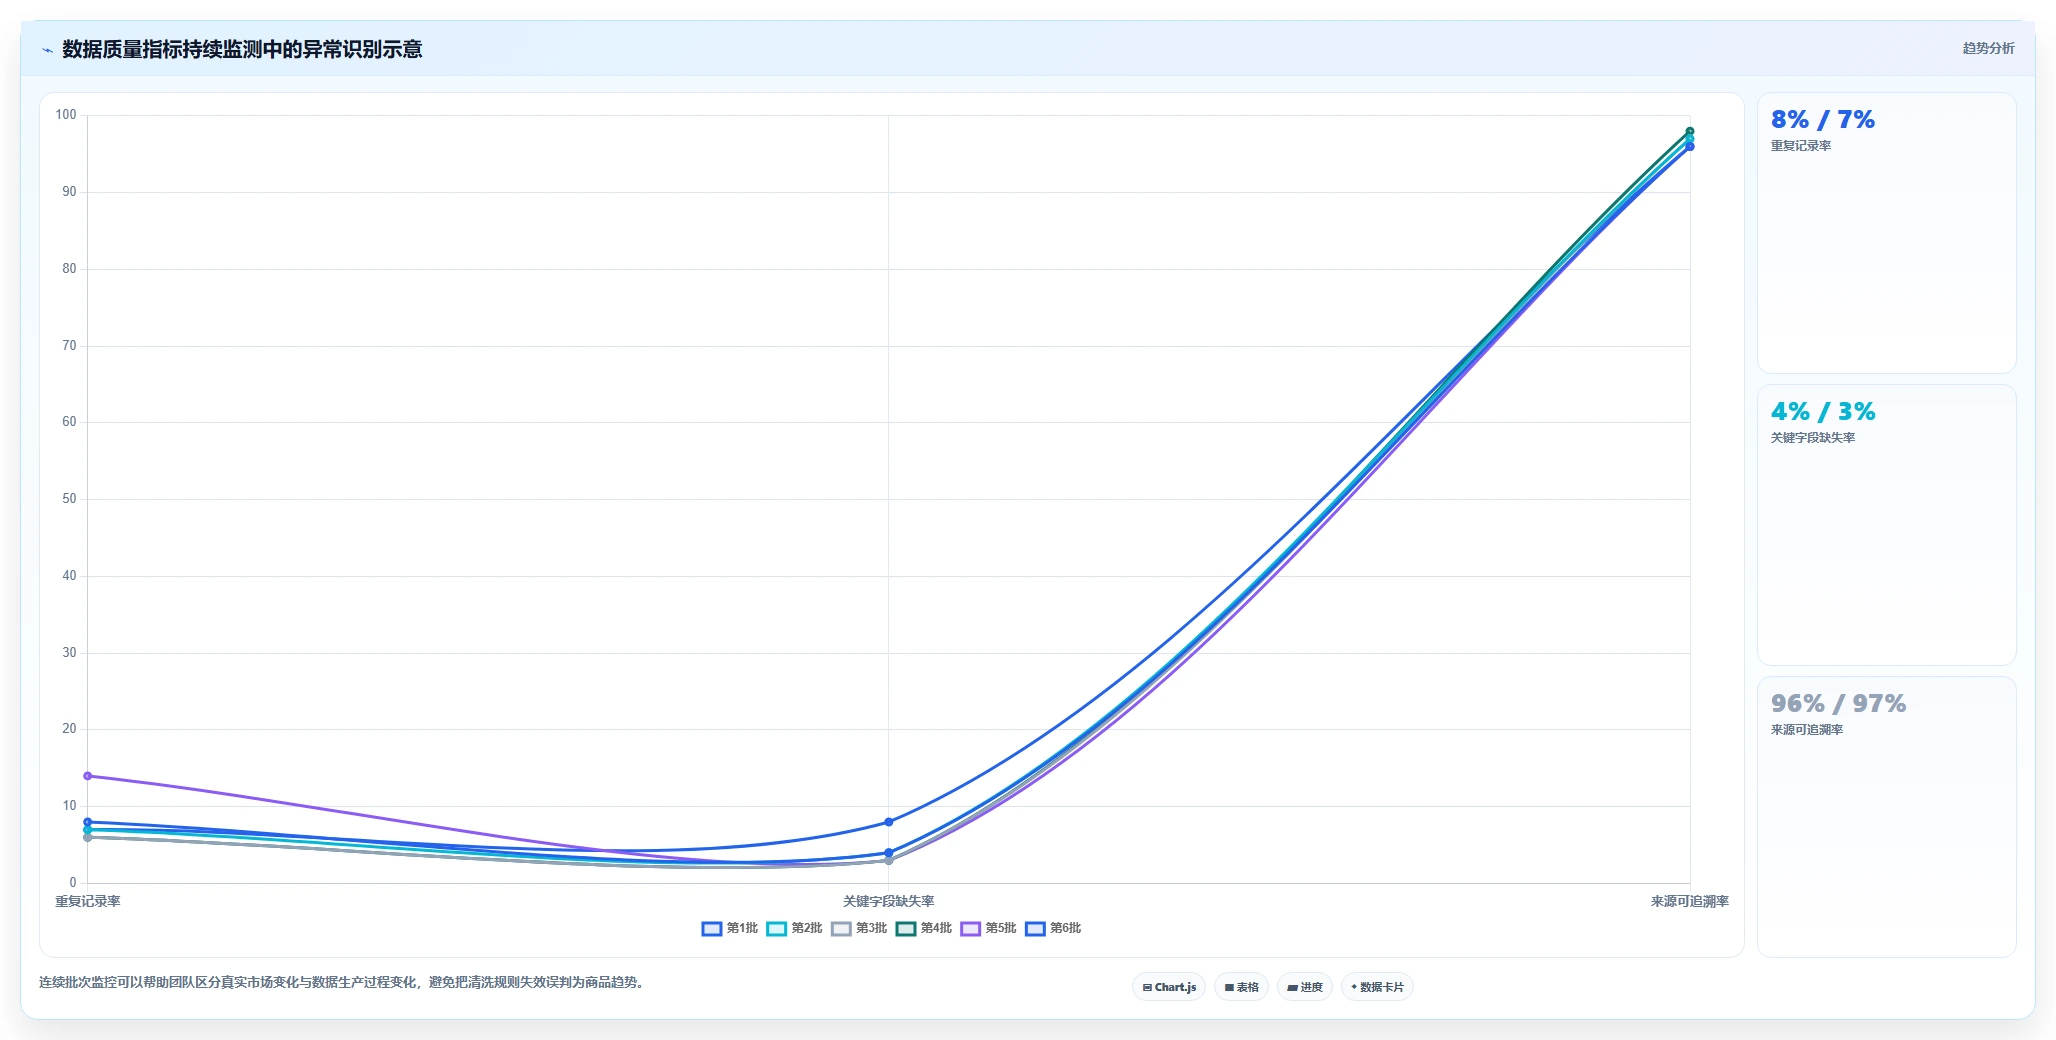Select the 4% / 3% 关键字段缺失率 card

tap(1886, 525)
